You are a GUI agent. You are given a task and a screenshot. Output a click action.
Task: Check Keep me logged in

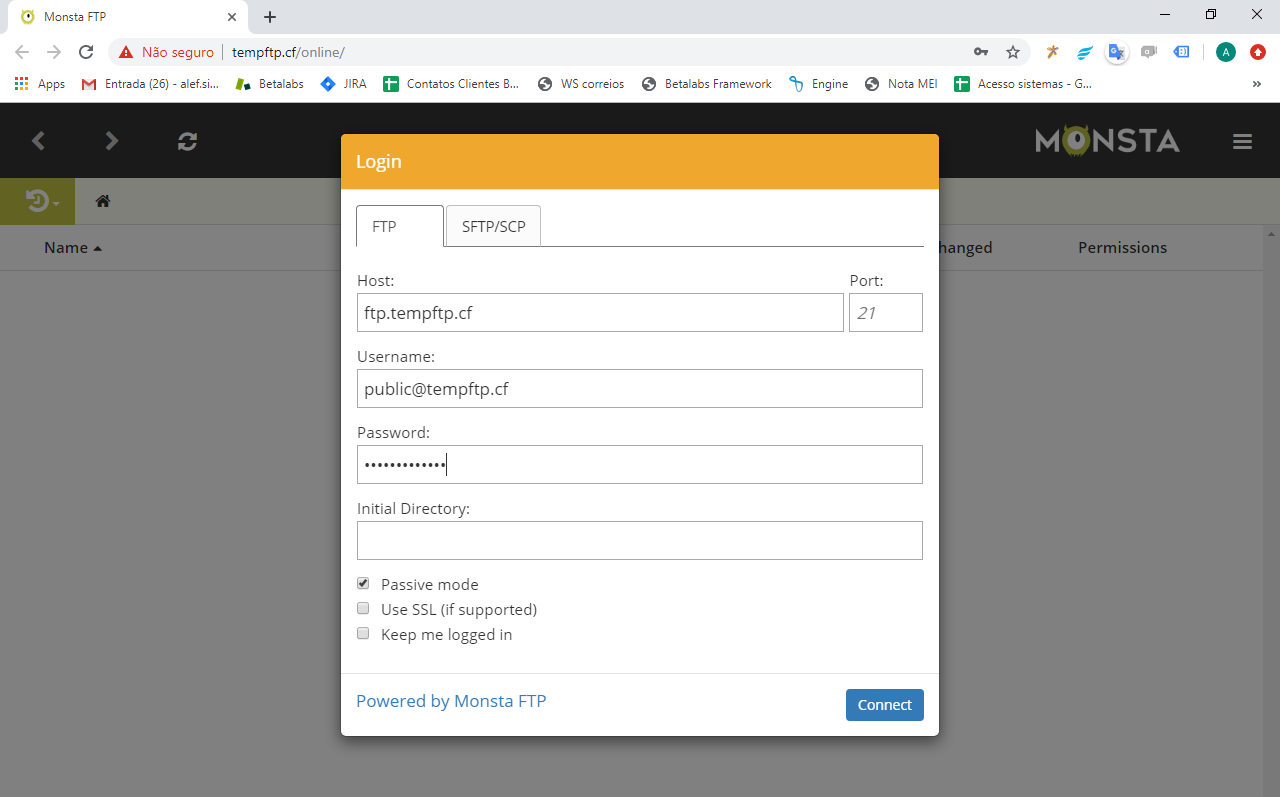pos(363,633)
